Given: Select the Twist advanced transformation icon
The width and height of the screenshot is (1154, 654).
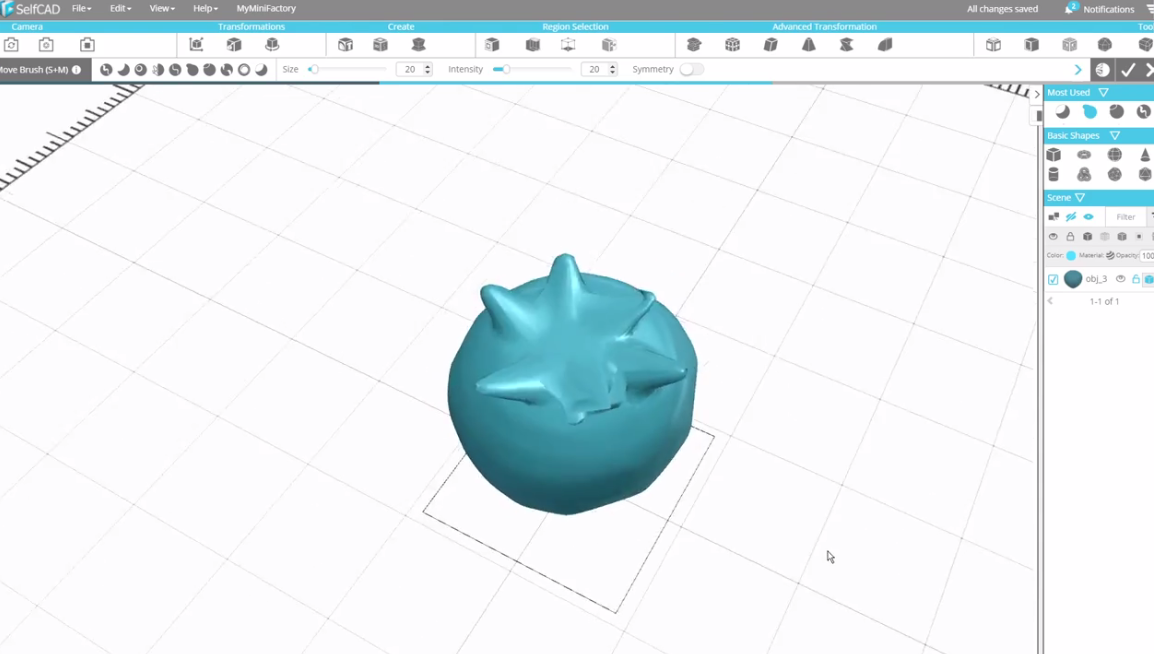Looking at the screenshot, I should point(846,45).
